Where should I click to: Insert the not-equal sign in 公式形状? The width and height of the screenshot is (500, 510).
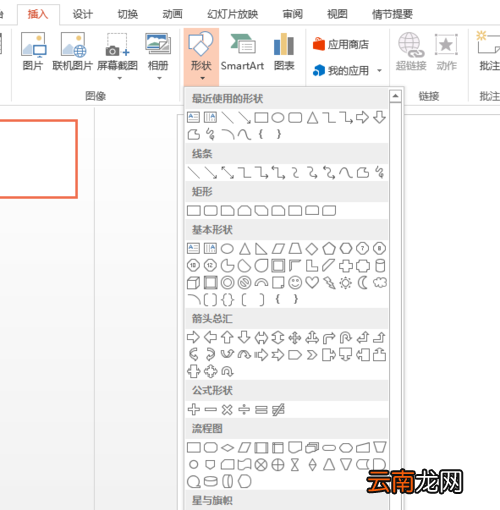tap(278, 409)
